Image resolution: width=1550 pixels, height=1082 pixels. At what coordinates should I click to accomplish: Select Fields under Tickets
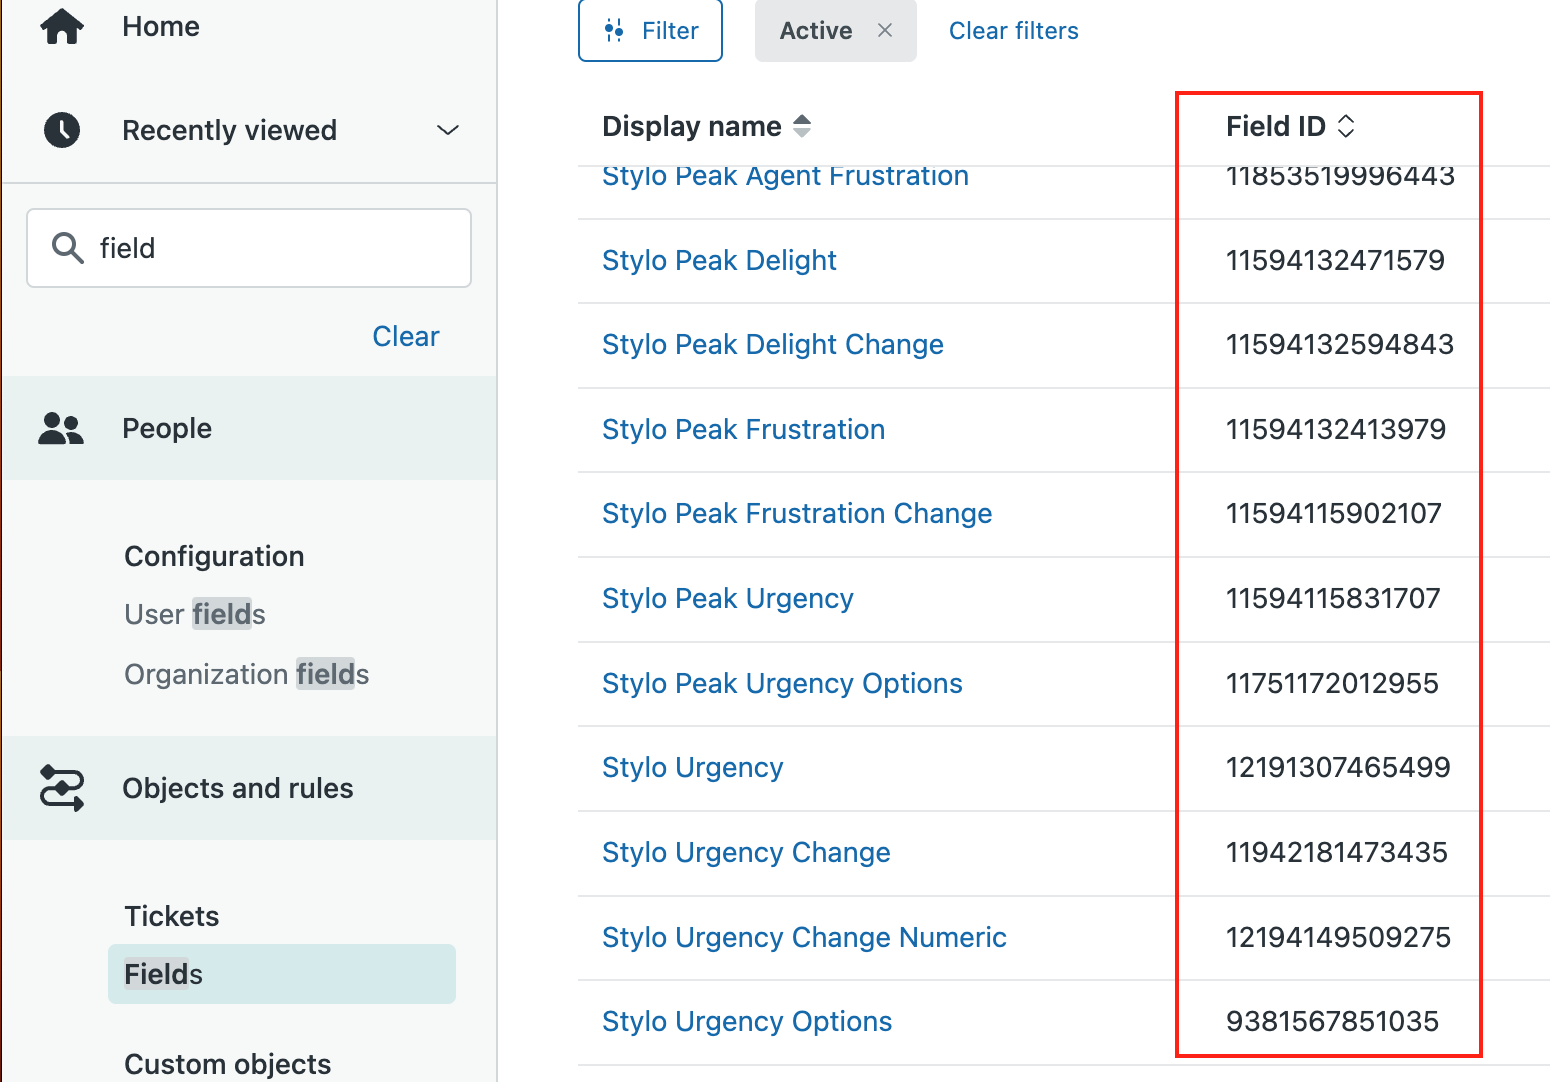[282, 974]
